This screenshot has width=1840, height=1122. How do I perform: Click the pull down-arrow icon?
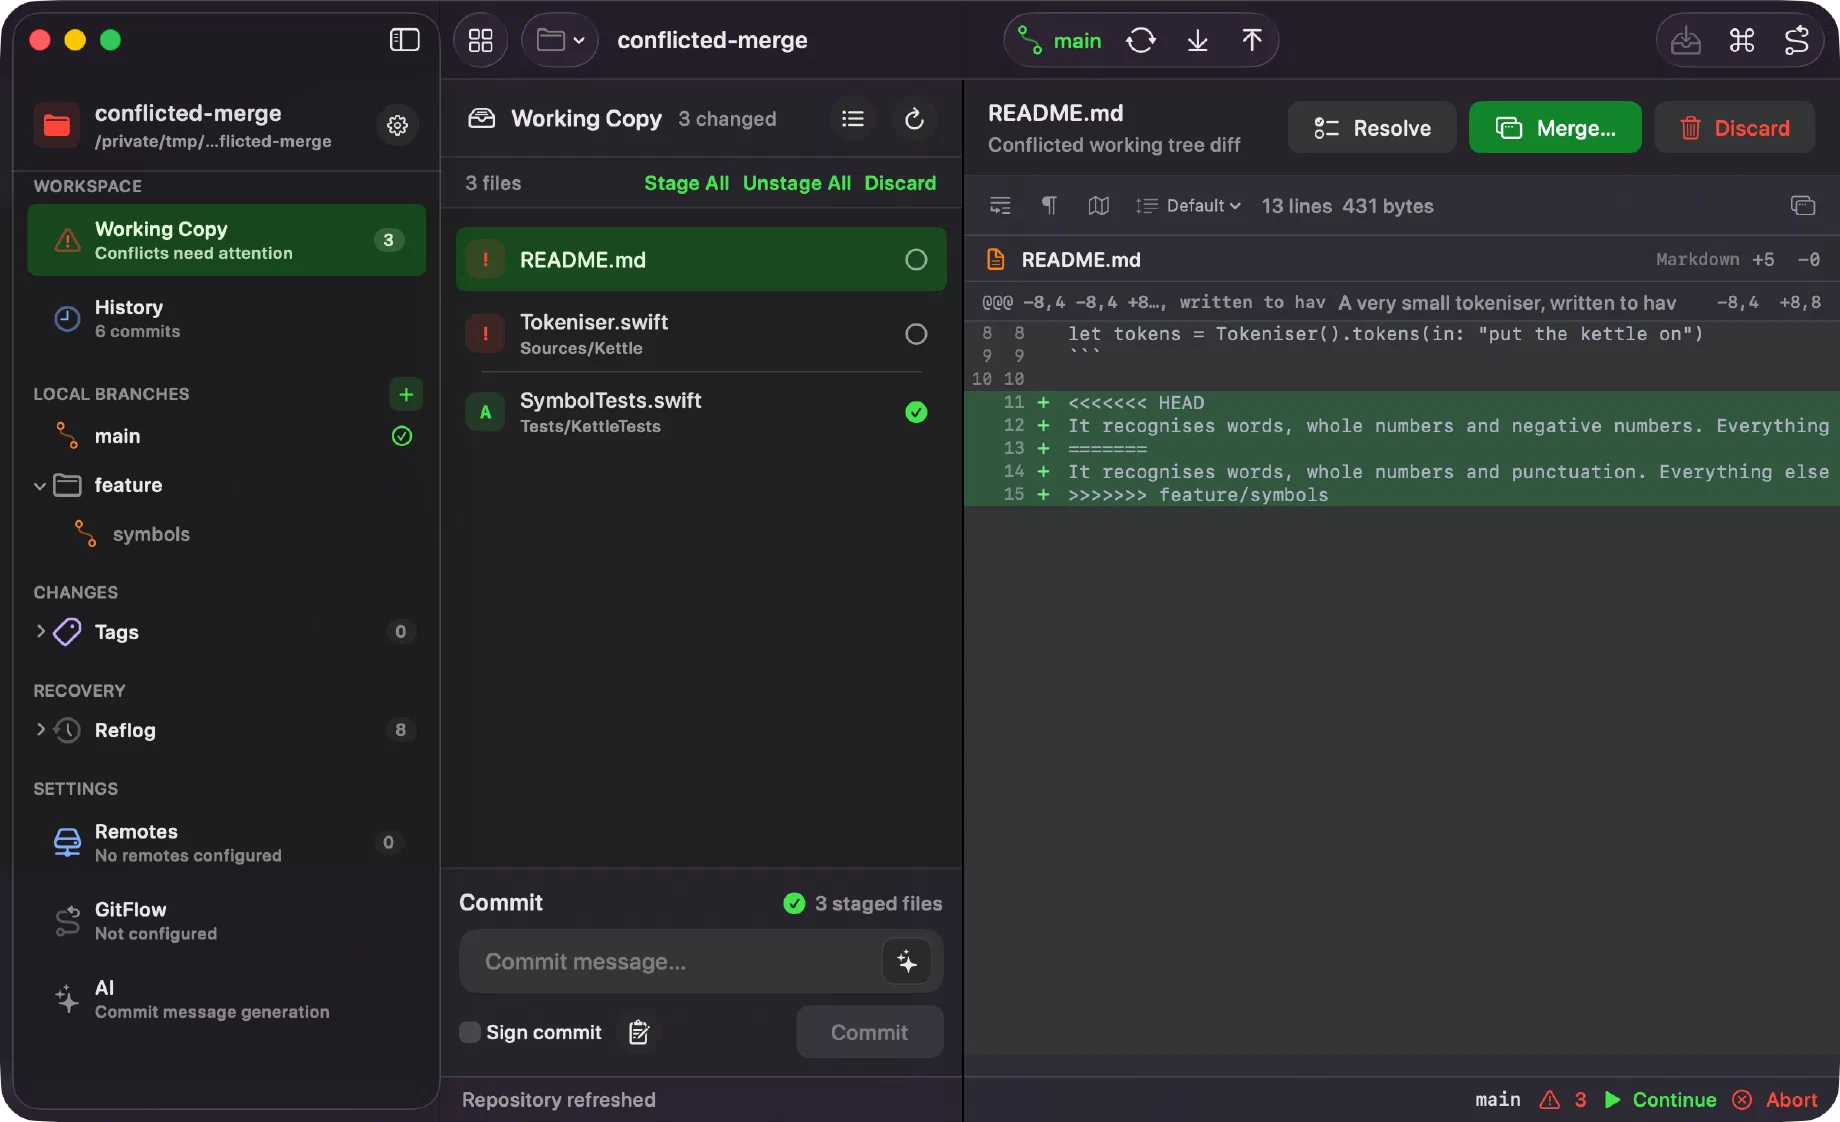tap(1197, 41)
